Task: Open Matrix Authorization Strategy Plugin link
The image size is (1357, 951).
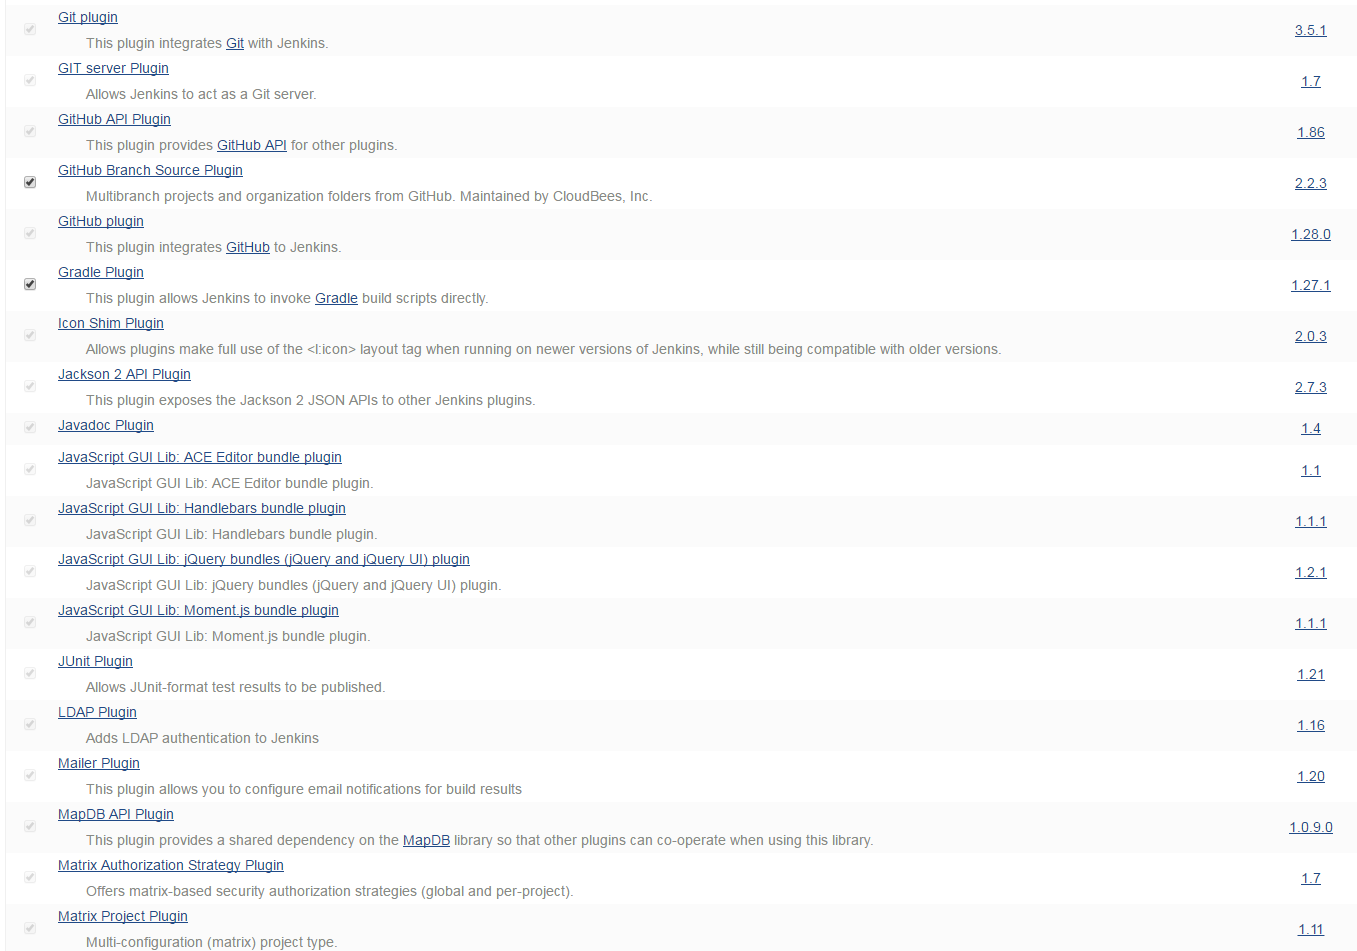Action: [x=171, y=865]
